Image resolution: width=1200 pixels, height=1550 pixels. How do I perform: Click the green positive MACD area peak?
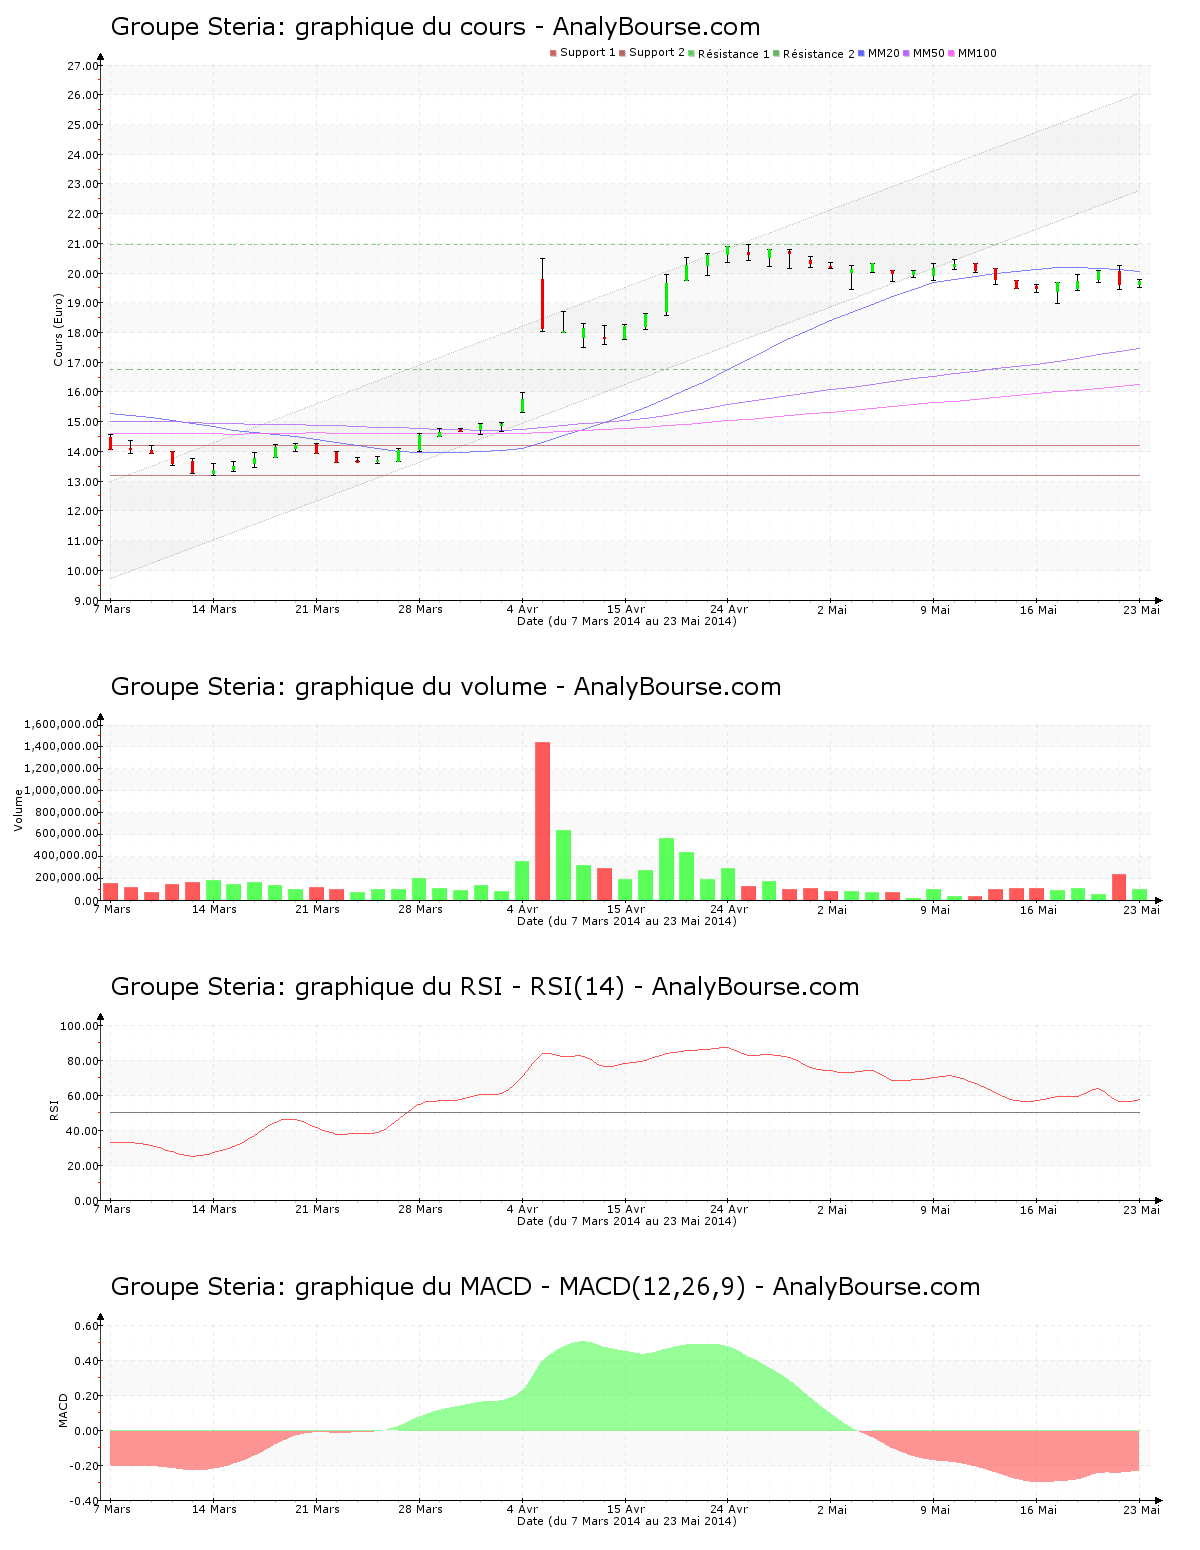582,1385
